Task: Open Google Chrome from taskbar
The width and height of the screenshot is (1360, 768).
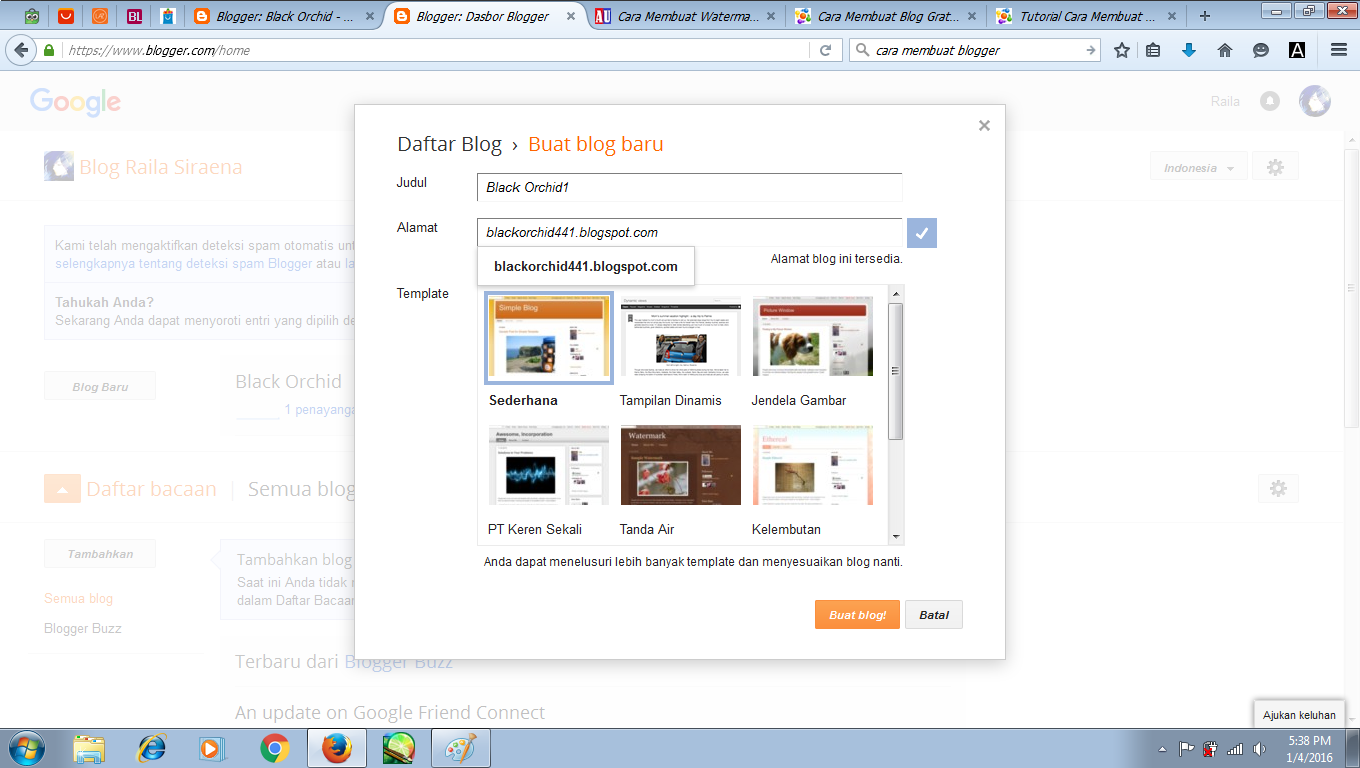Action: [275, 748]
